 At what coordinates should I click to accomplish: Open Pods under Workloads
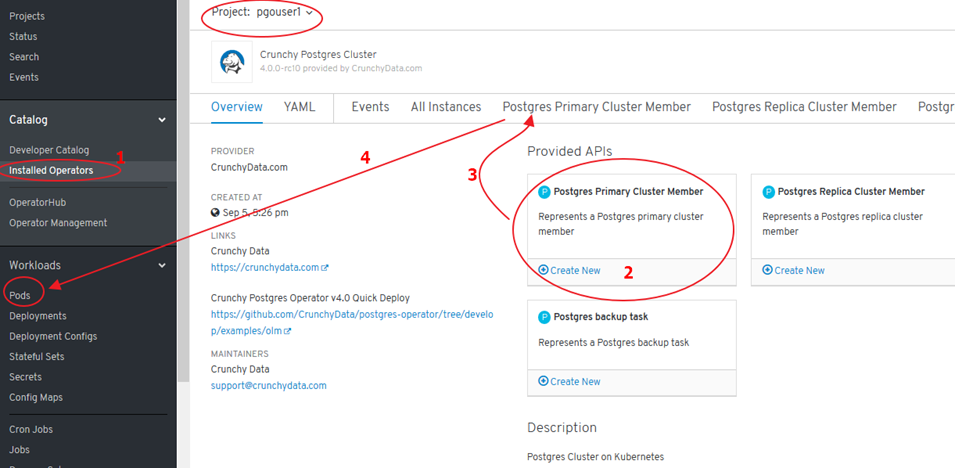coord(19,296)
